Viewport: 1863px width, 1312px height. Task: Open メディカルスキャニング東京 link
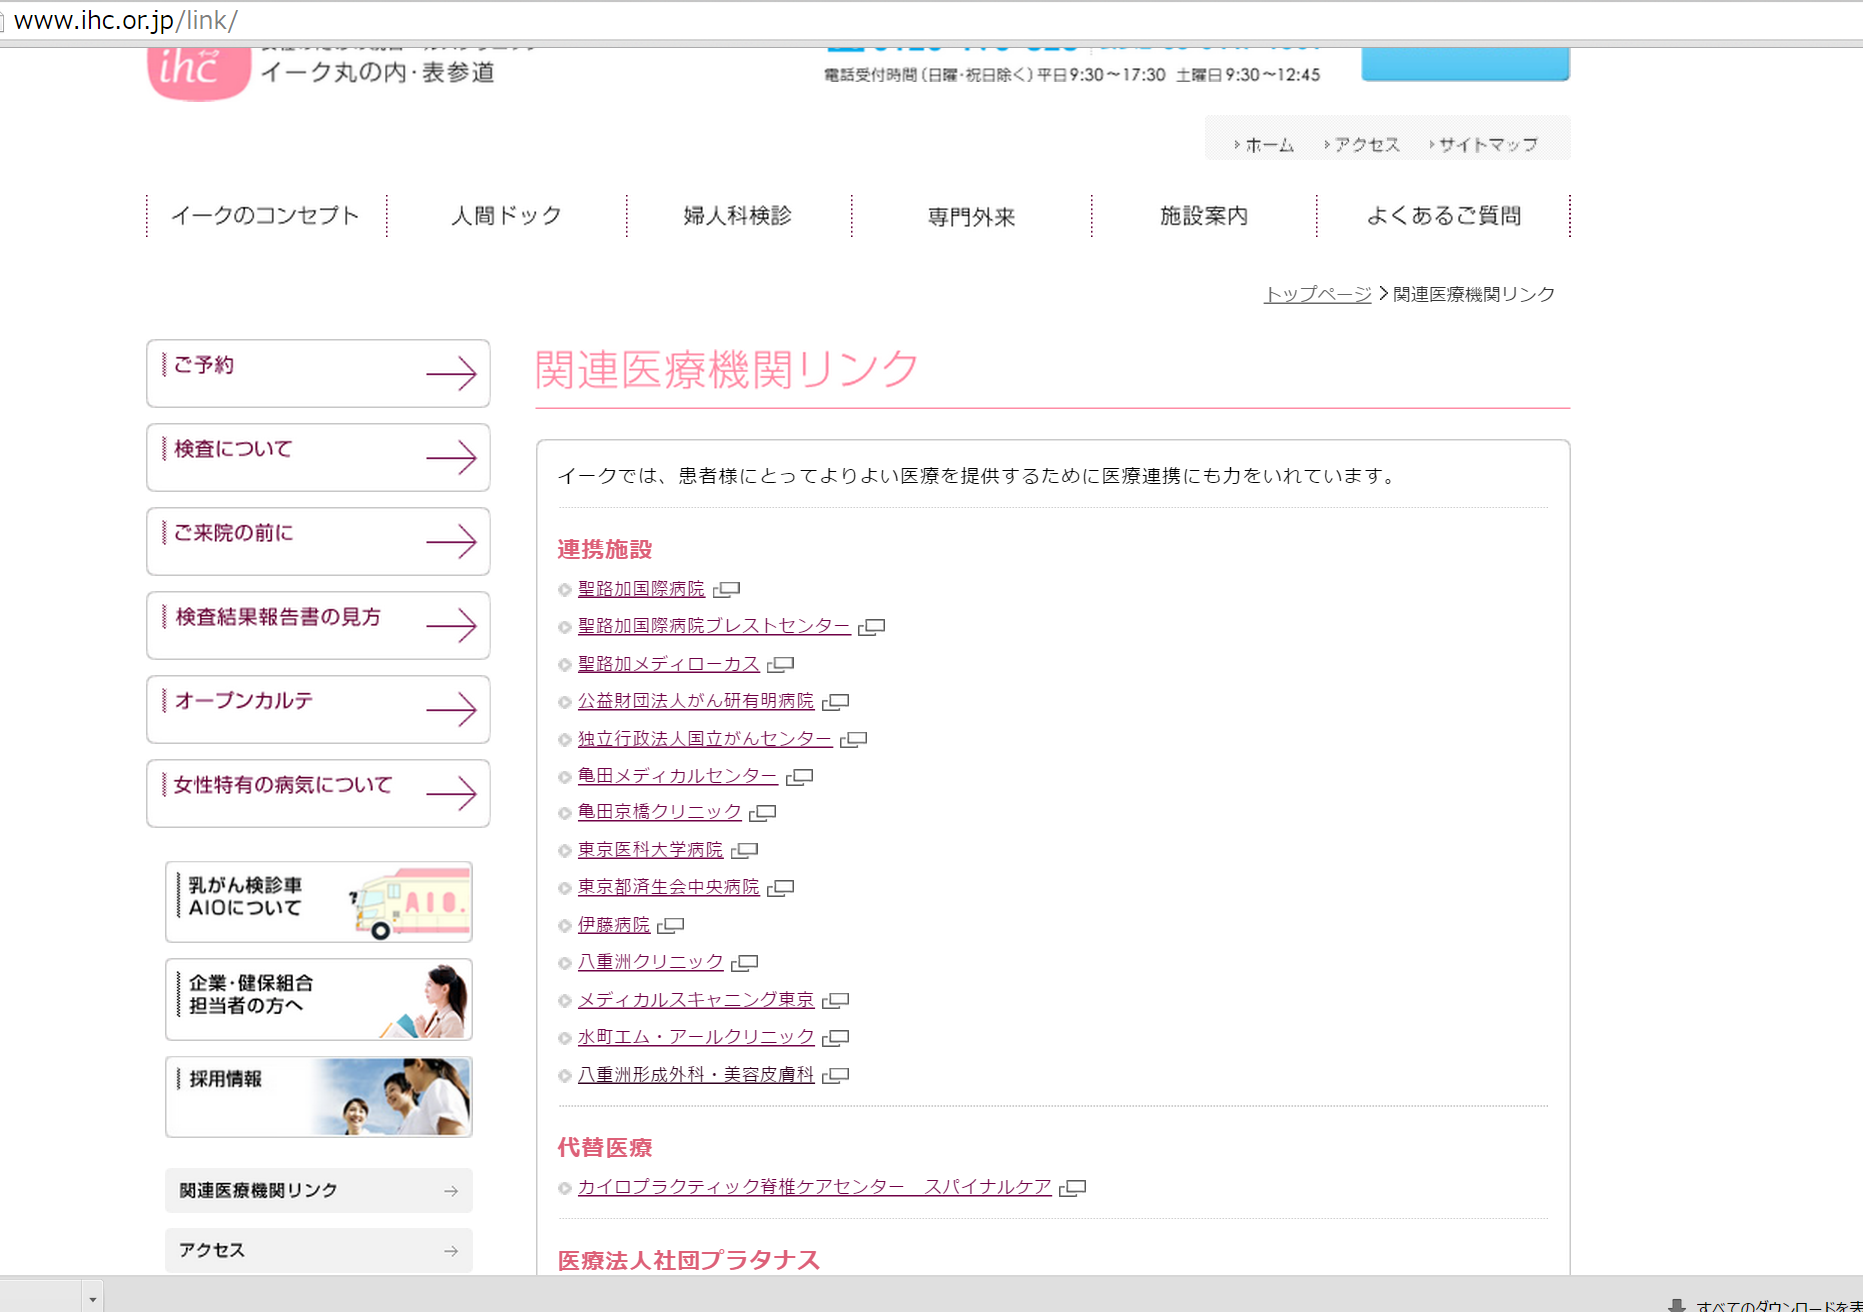point(696,1000)
